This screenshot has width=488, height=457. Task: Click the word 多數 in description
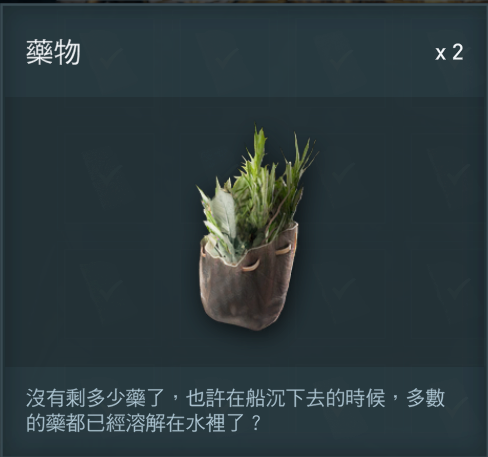426,398
